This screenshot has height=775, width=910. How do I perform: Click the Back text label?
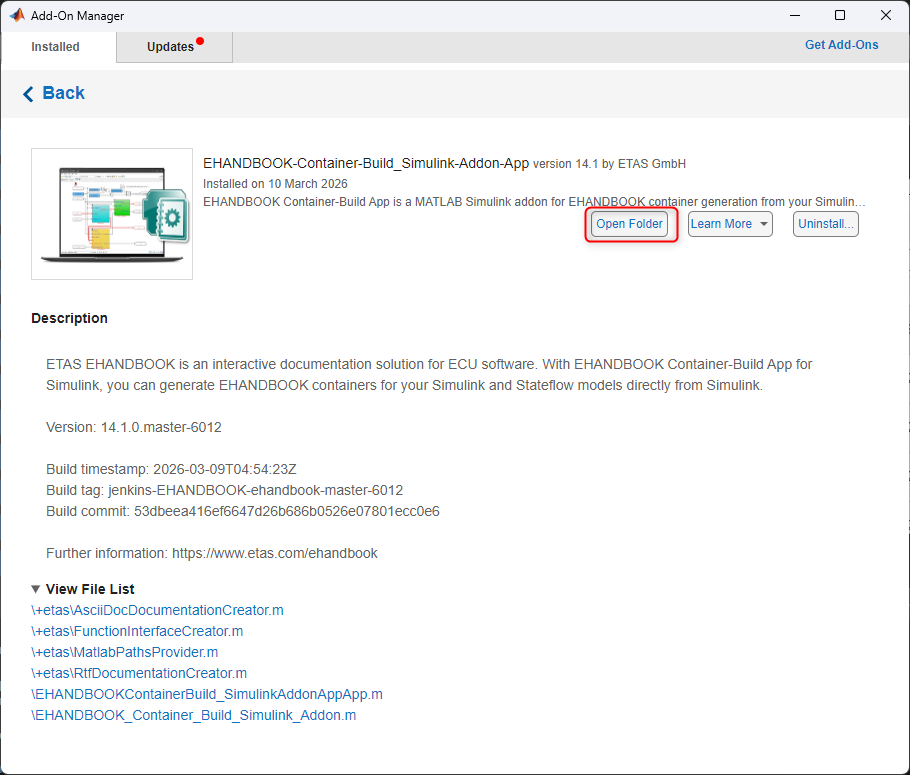63,93
